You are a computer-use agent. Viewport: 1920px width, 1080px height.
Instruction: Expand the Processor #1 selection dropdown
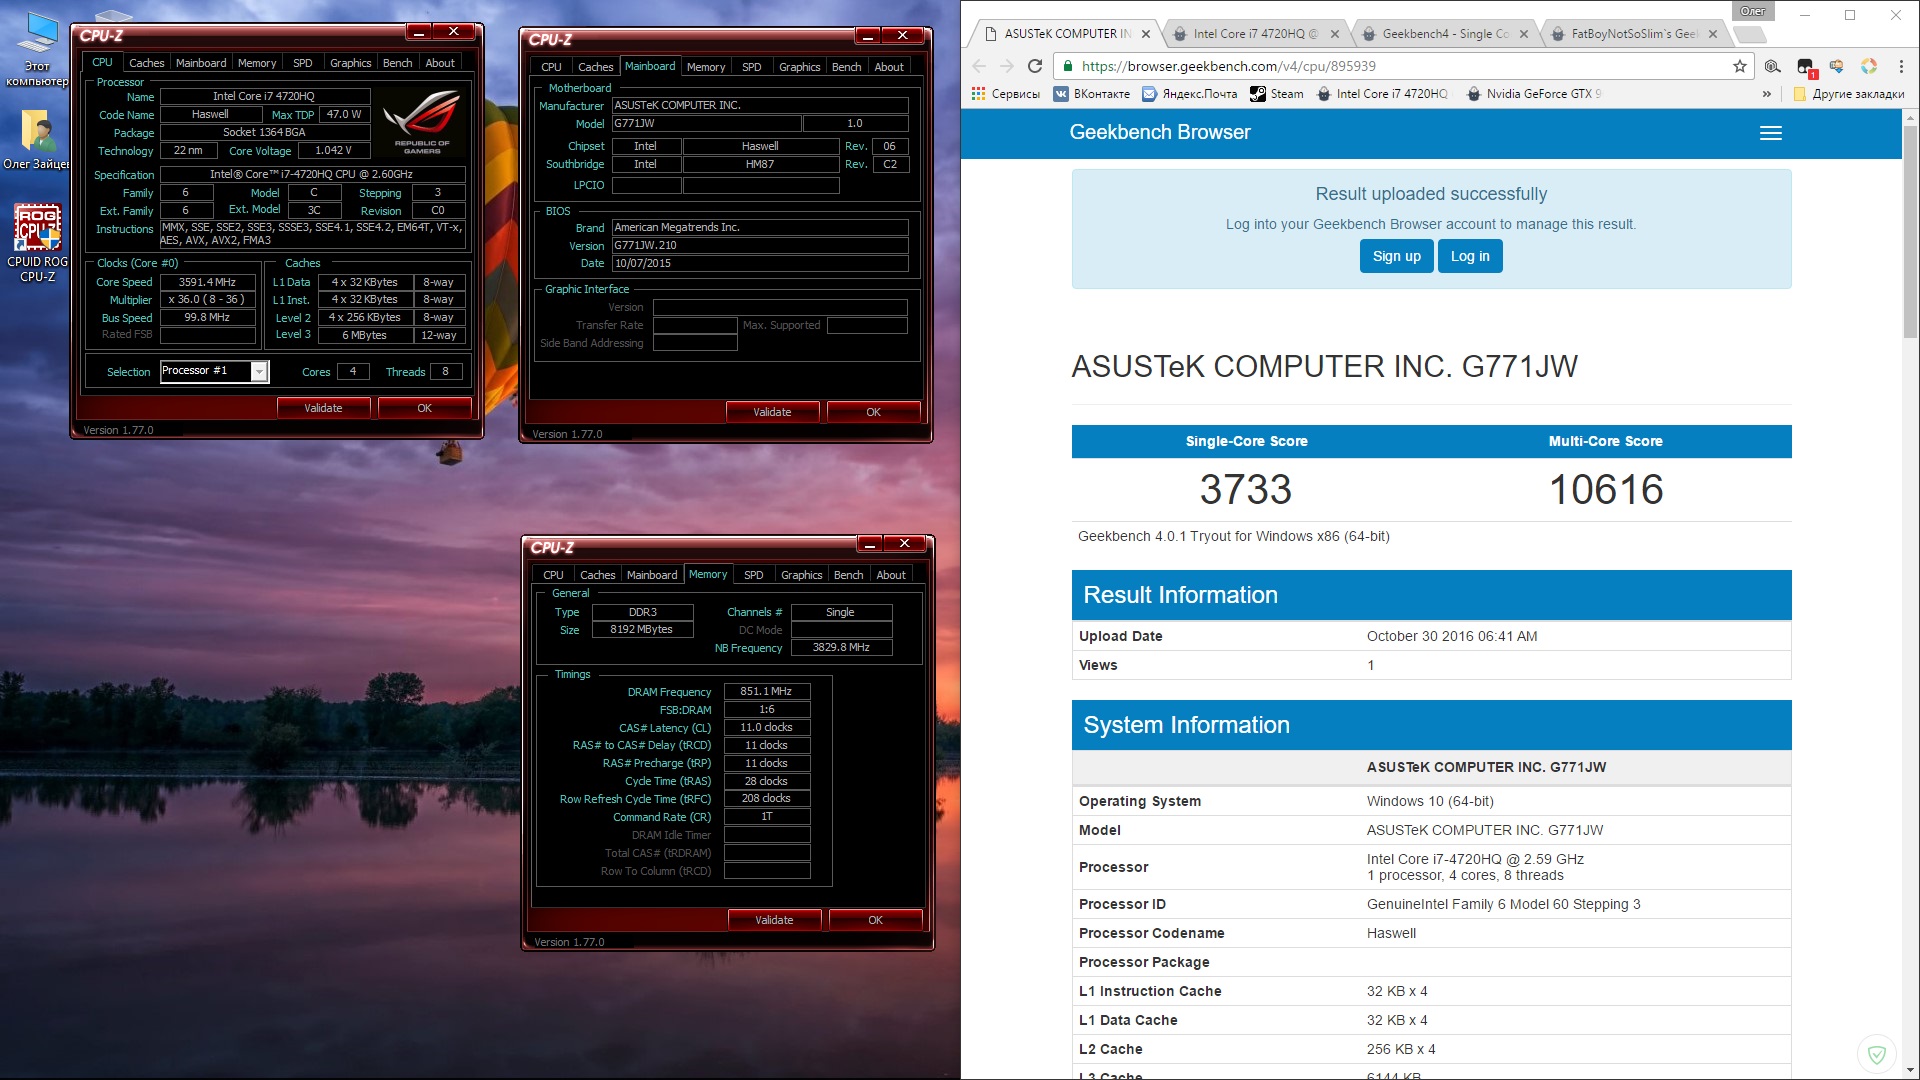(259, 372)
